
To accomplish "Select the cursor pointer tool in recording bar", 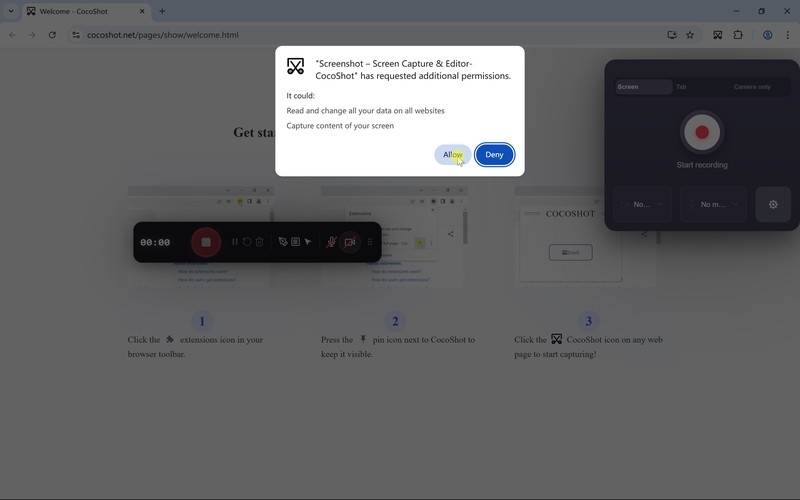I will (x=308, y=242).
